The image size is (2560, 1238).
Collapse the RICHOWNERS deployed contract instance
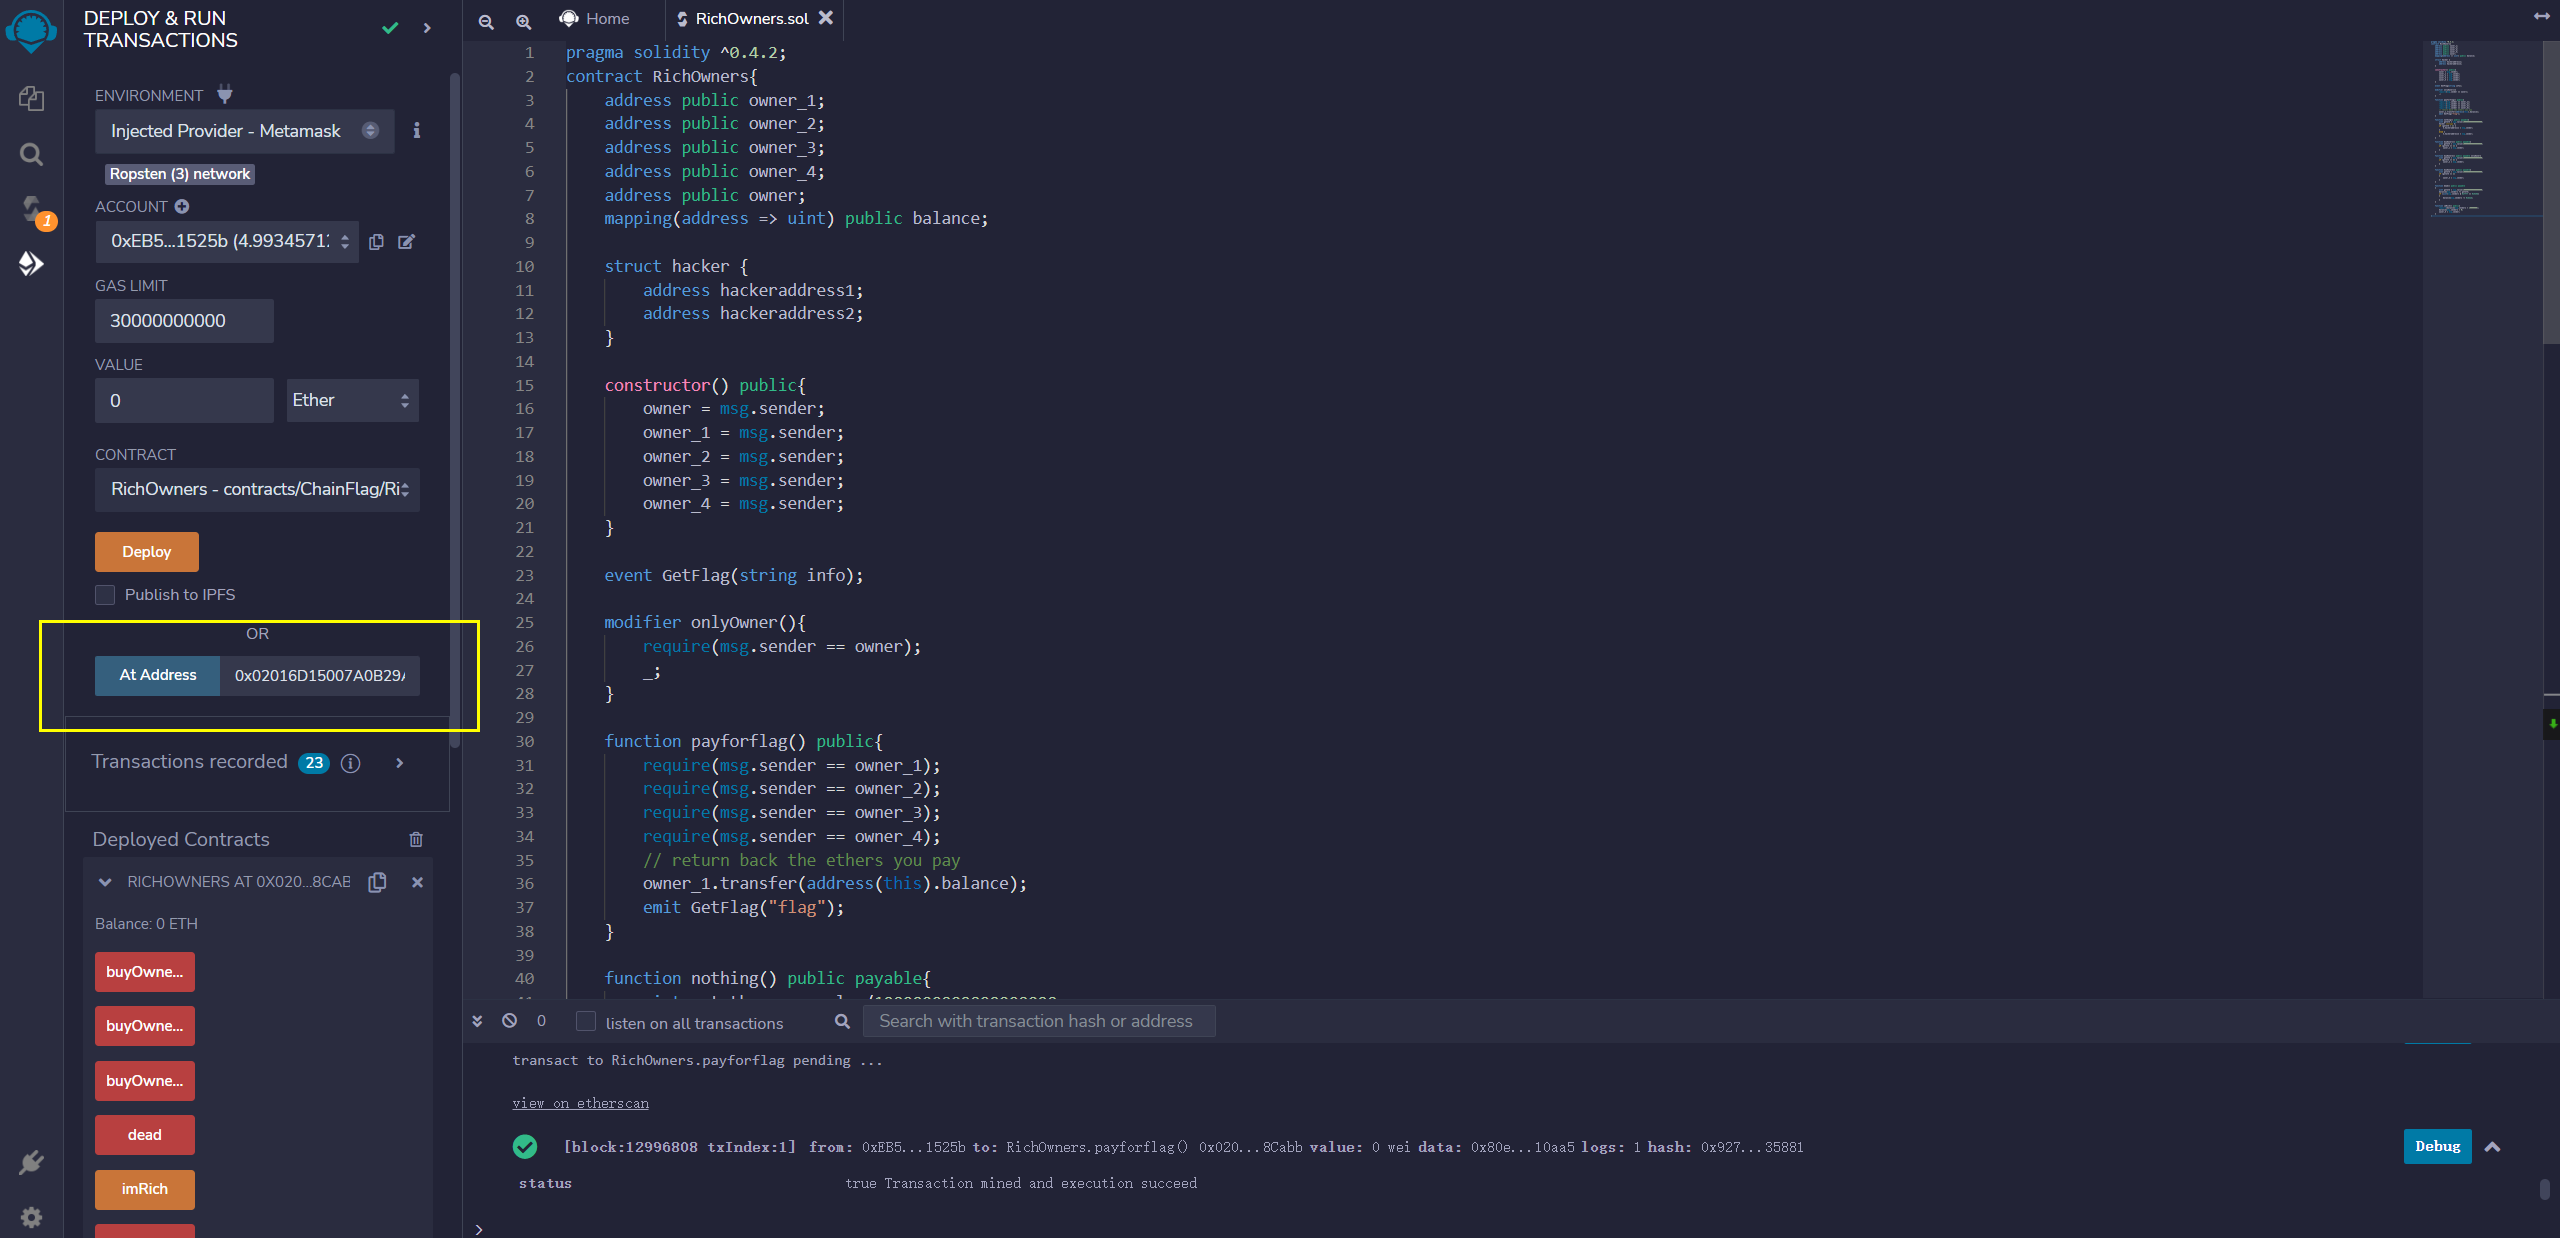[x=105, y=882]
